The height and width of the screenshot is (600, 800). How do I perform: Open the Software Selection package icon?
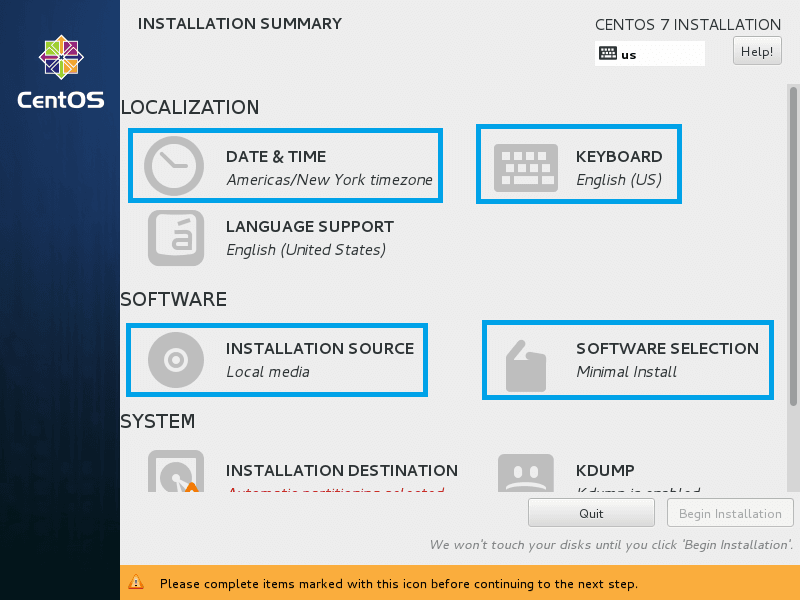point(526,366)
